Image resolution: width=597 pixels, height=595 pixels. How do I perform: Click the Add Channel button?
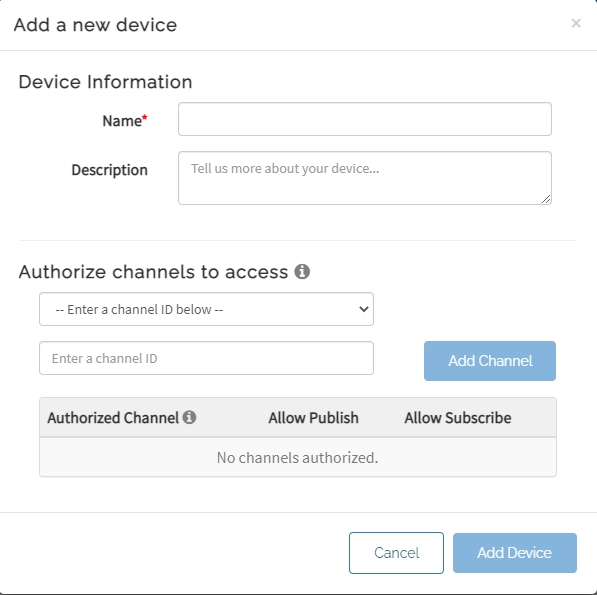[490, 361]
